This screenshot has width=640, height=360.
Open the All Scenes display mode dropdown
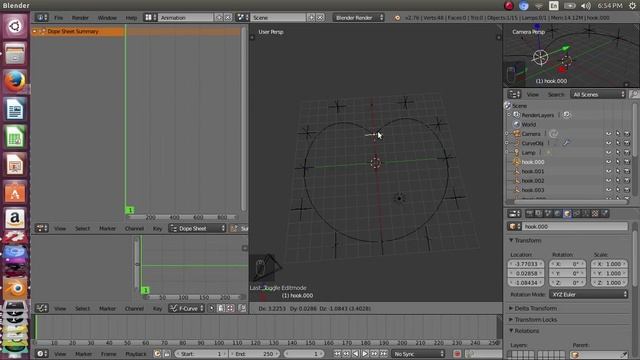(598, 94)
